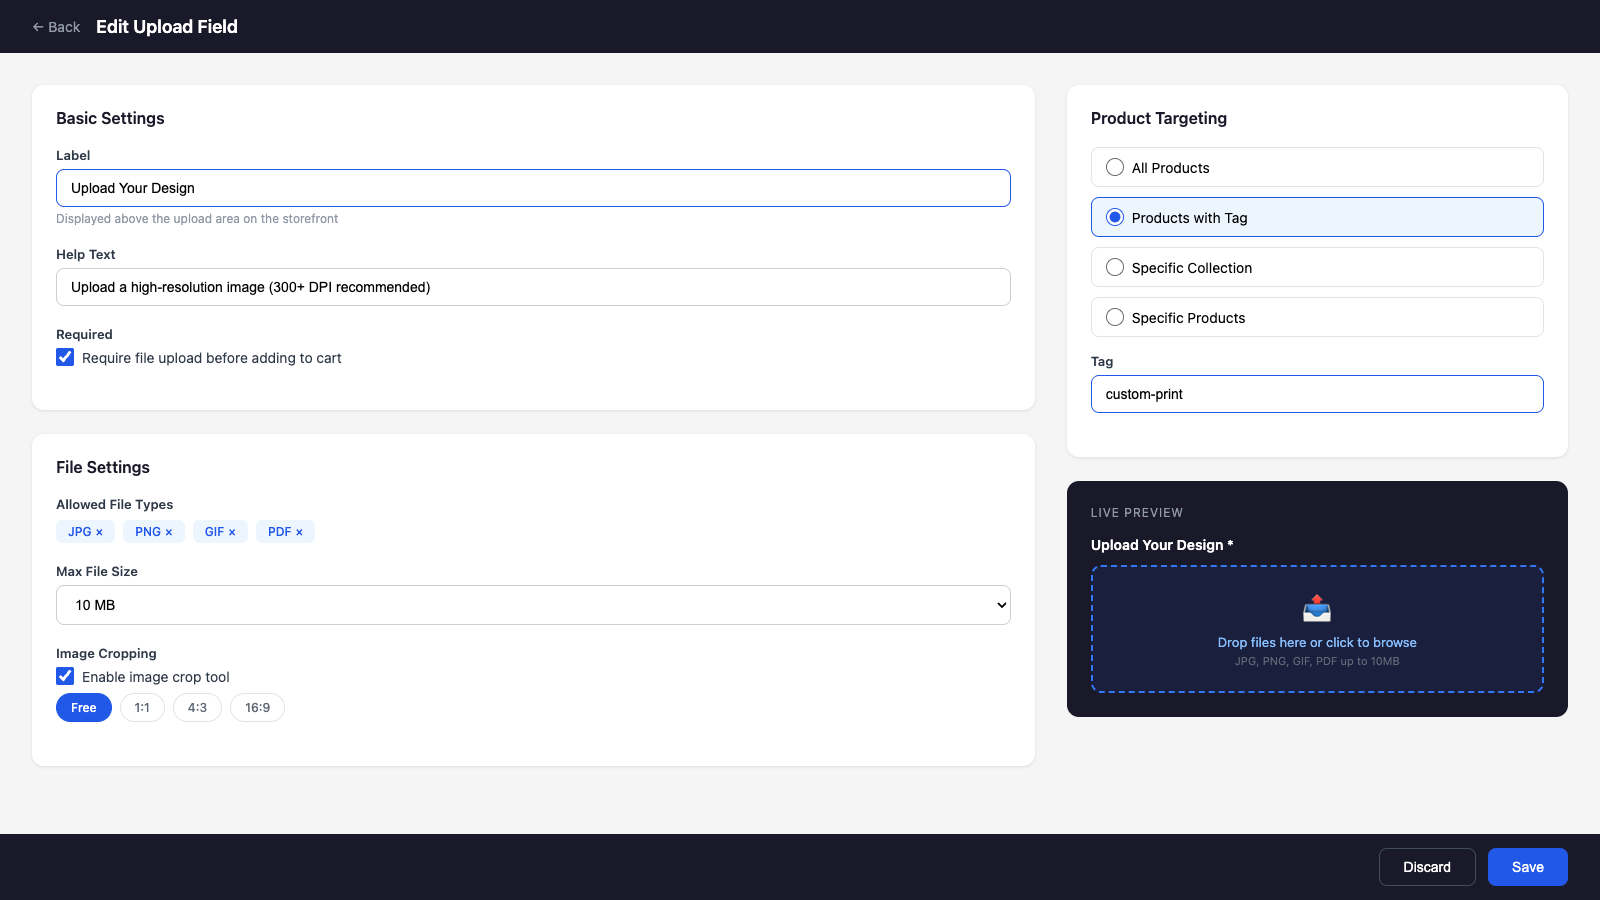Select the All Products radio button
Viewport: 1600px width, 900px height.
(x=1114, y=167)
